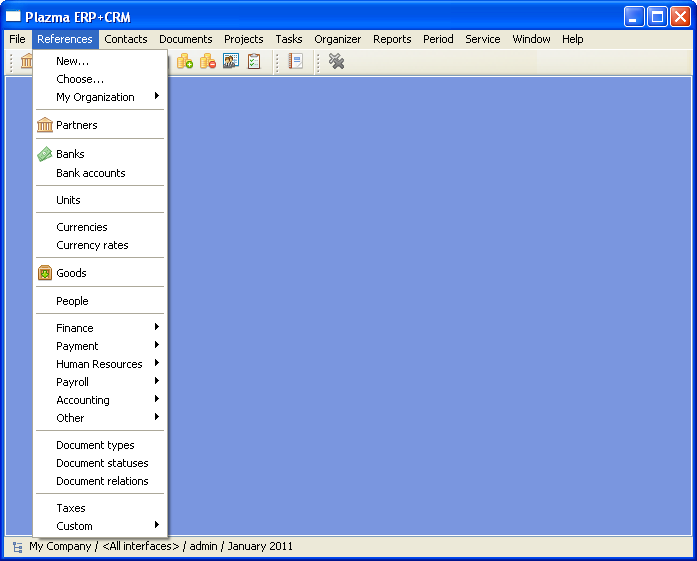Open the notebook icon in toolbar

296,62
